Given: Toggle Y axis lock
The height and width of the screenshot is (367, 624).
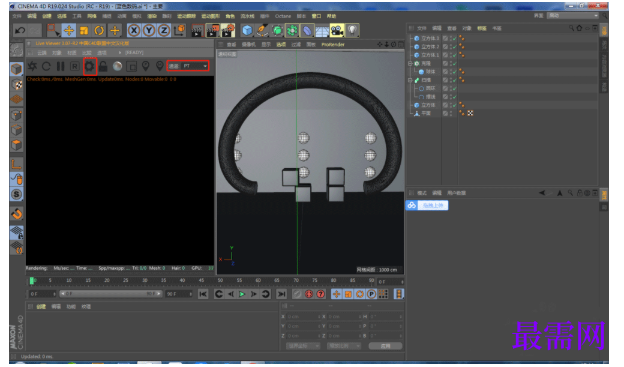Looking at the screenshot, I should (149, 30).
